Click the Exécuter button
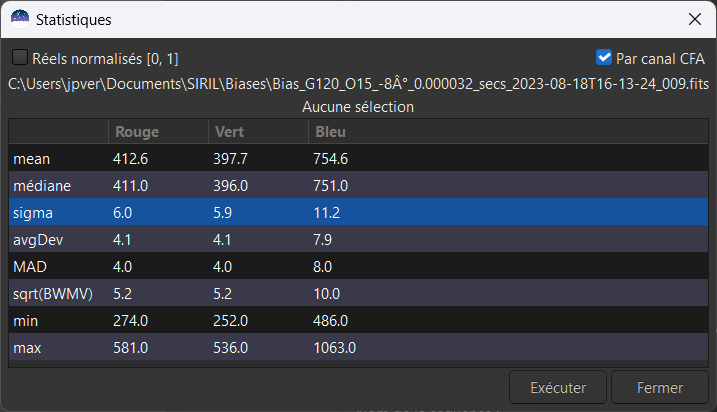The height and width of the screenshot is (412, 717). [558, 388]
